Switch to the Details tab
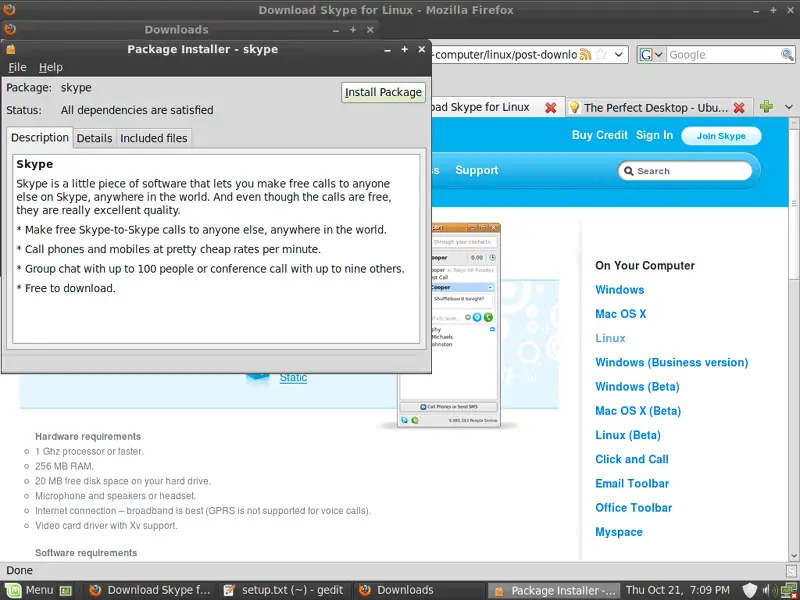800x600 pixels. pos(94,138)
